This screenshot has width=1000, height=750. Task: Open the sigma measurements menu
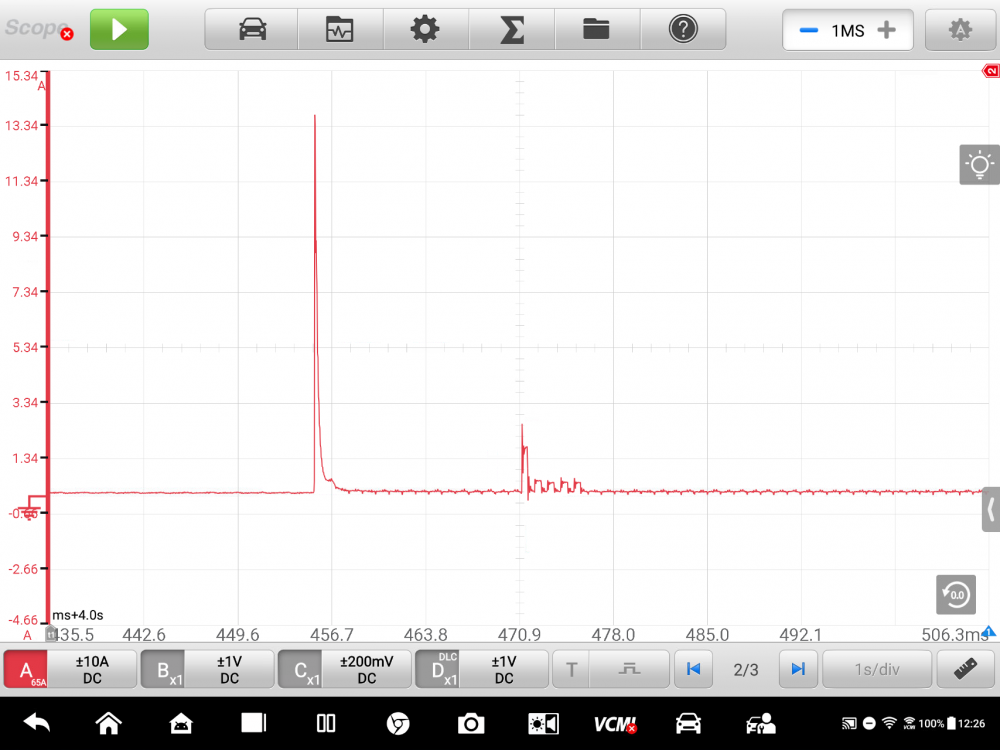click(x=511, y=30)
